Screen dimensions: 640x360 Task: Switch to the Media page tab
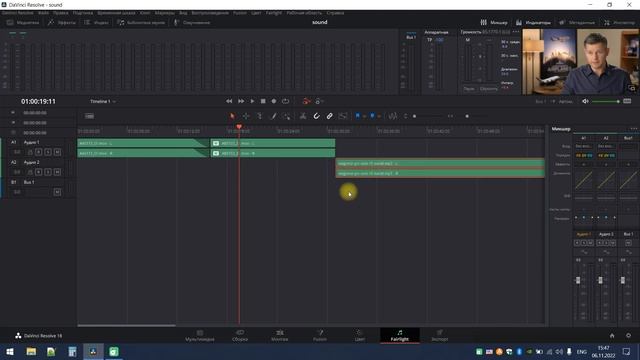tap(200, 336)
